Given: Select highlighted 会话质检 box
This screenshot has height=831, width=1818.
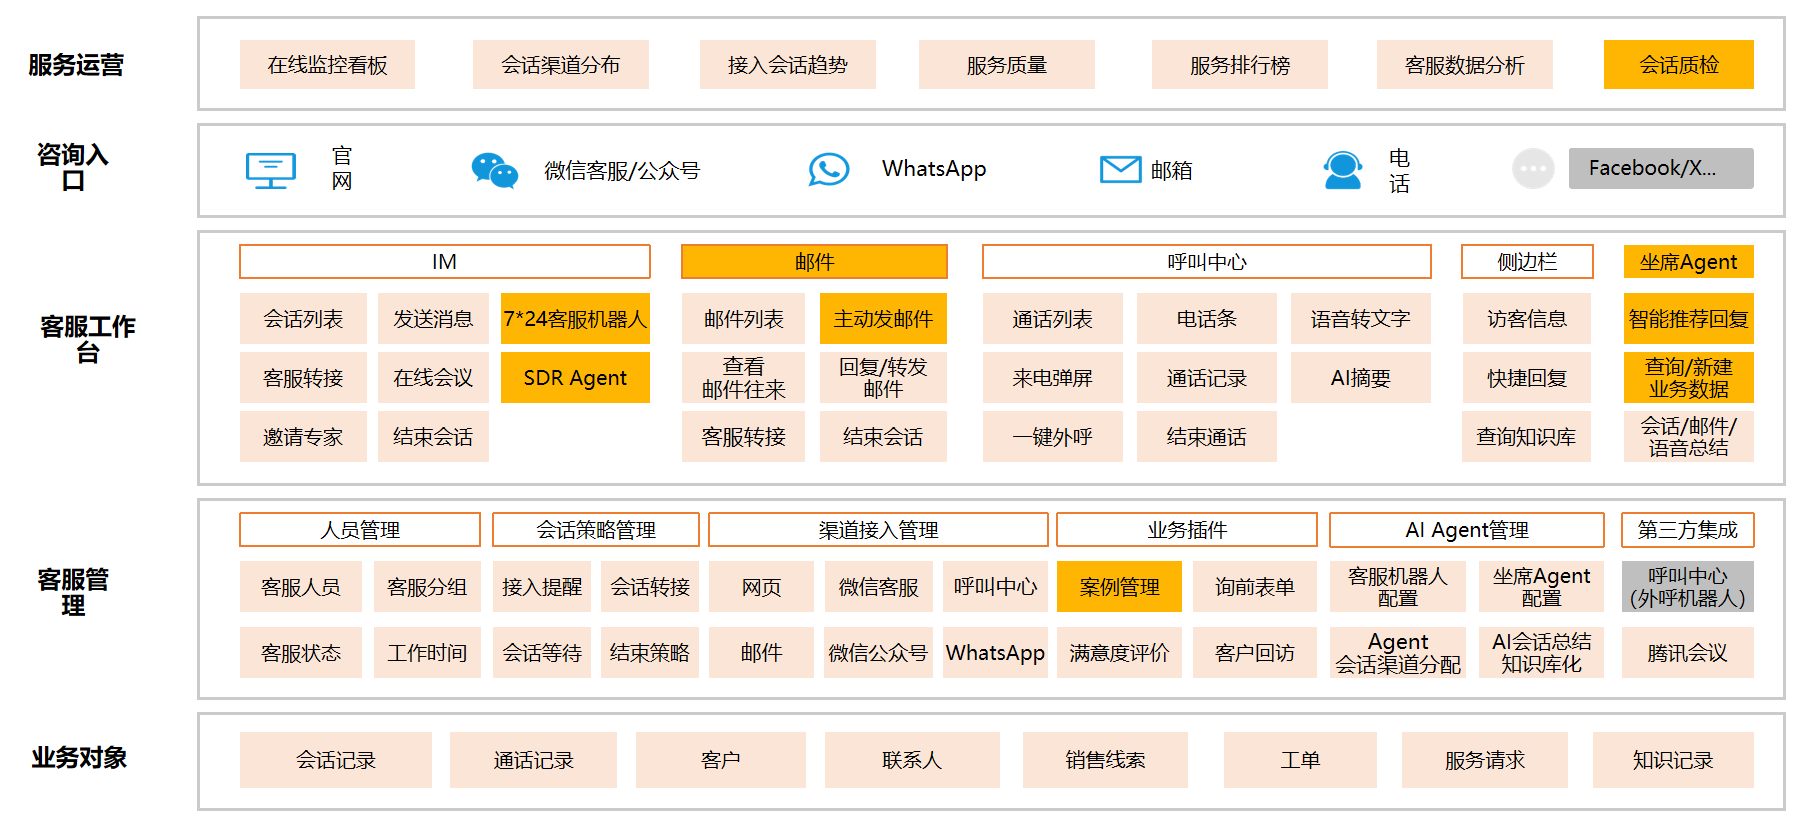Looking at the screenshot, I should click(x=1679, y=65).
